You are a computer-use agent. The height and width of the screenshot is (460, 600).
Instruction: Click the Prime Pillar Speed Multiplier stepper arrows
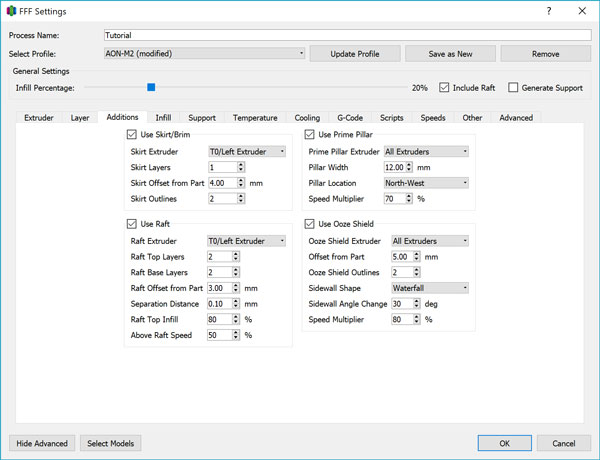click(x=409, y=199)
